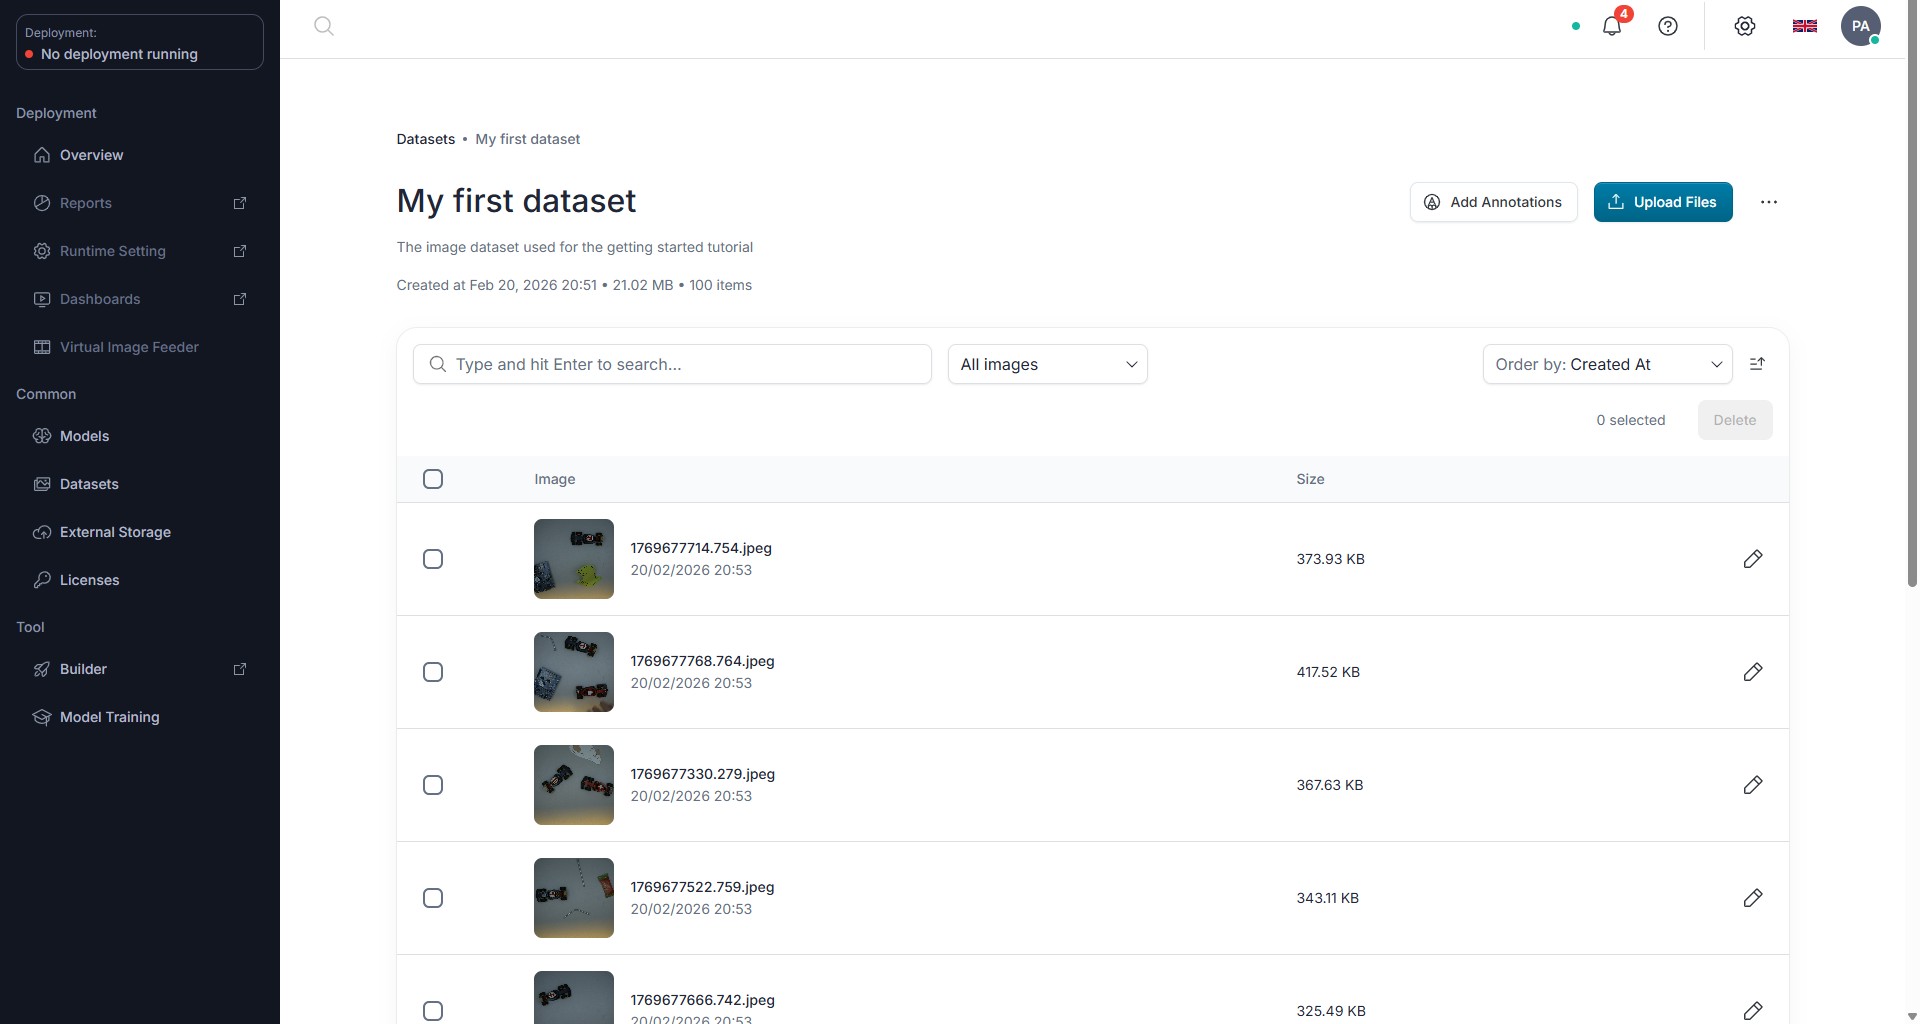Open thumbnail of 1769677330.279.jpeg
Screen dimensions: 1920x1024
pyautogui.click(x=574, y=785)
